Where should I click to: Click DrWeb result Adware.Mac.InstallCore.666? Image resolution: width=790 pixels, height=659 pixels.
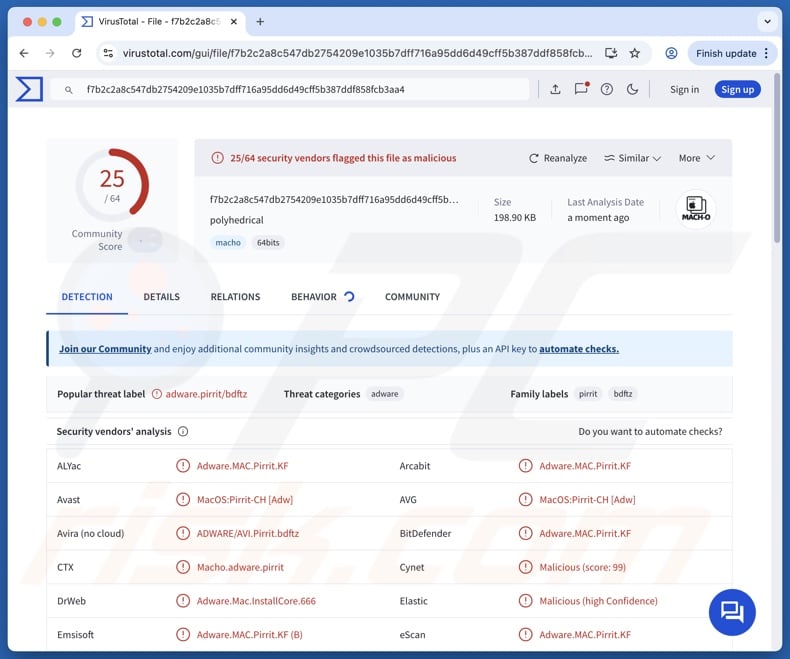256,601
